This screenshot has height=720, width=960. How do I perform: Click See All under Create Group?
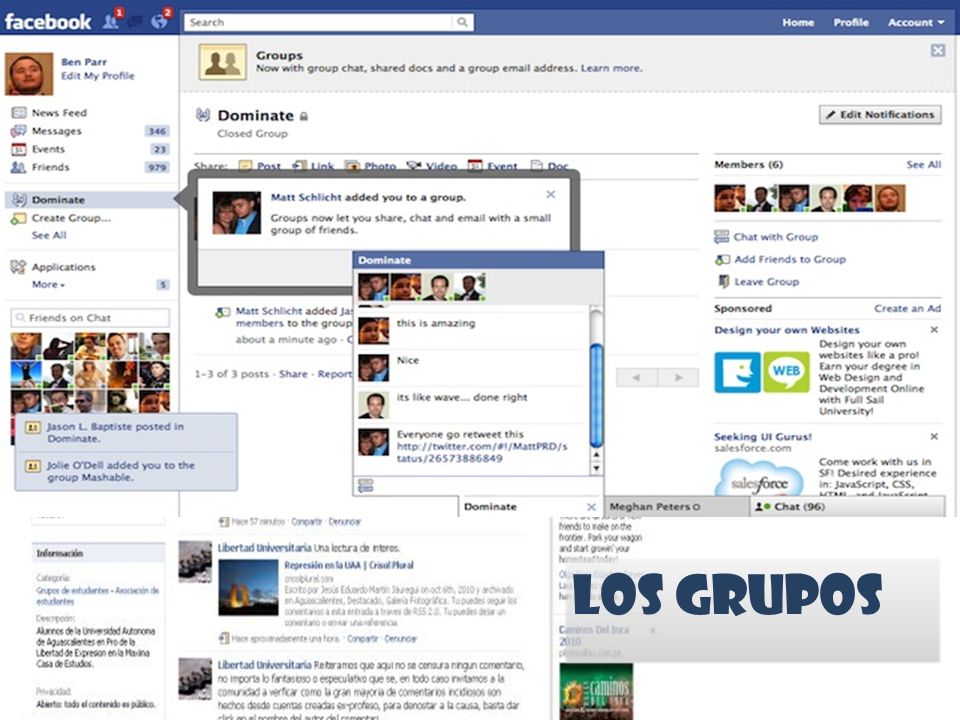click(49, 235)
